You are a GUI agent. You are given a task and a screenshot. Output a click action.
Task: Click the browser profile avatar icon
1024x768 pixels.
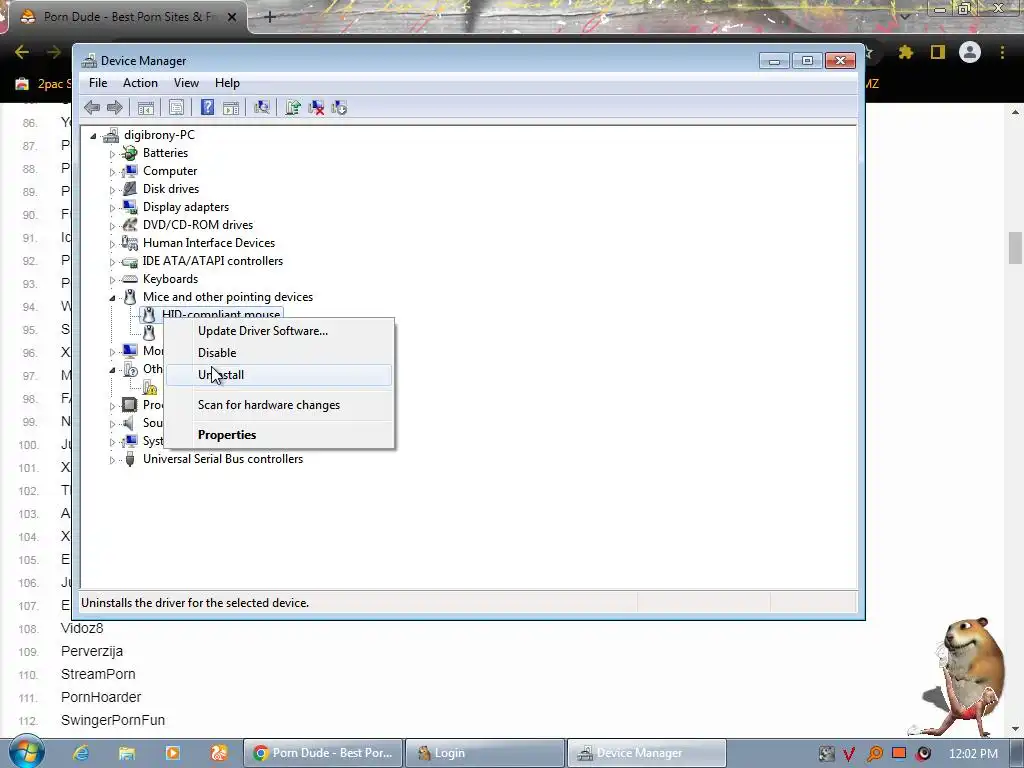(x=970, y=52)
